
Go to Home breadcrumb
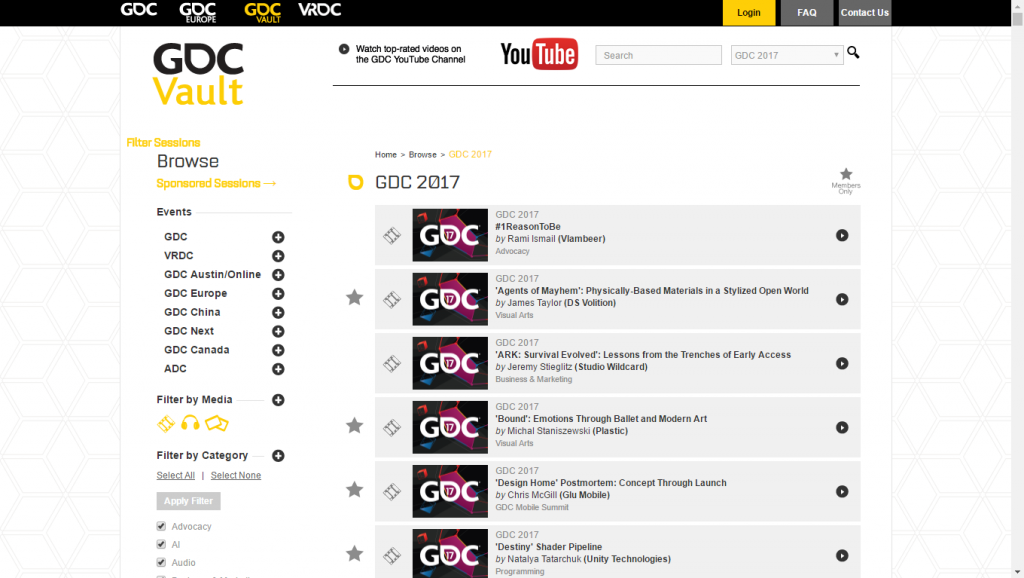coord(385,155)
